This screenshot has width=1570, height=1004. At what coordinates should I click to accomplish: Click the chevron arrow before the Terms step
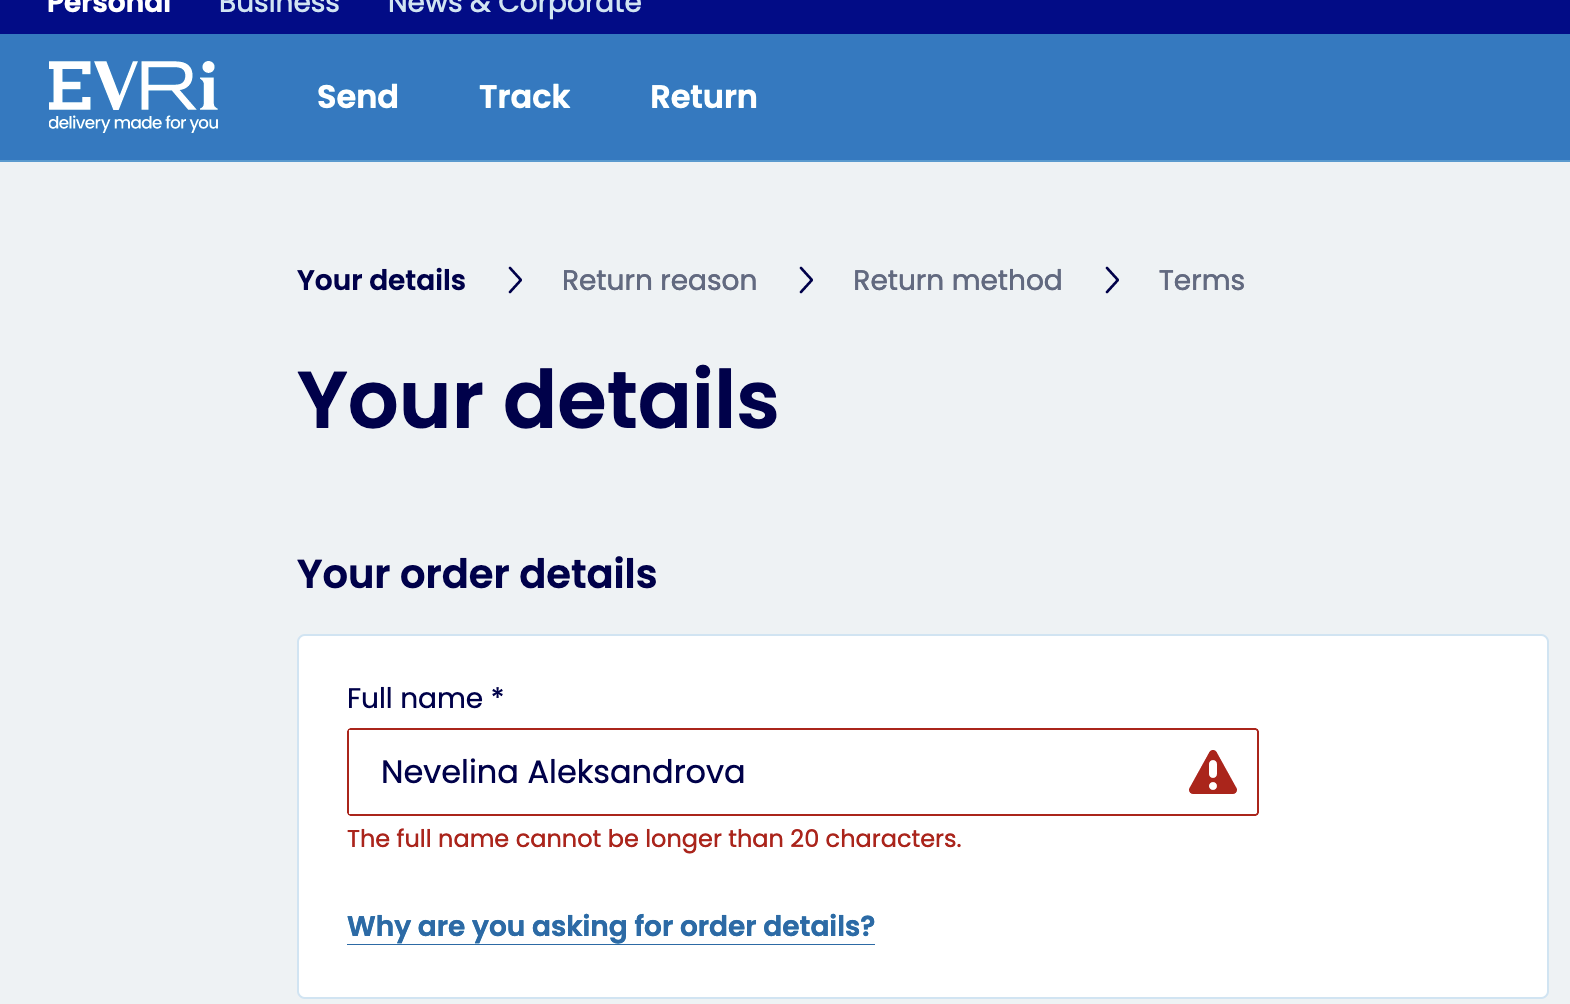[x=1111, y=281]
